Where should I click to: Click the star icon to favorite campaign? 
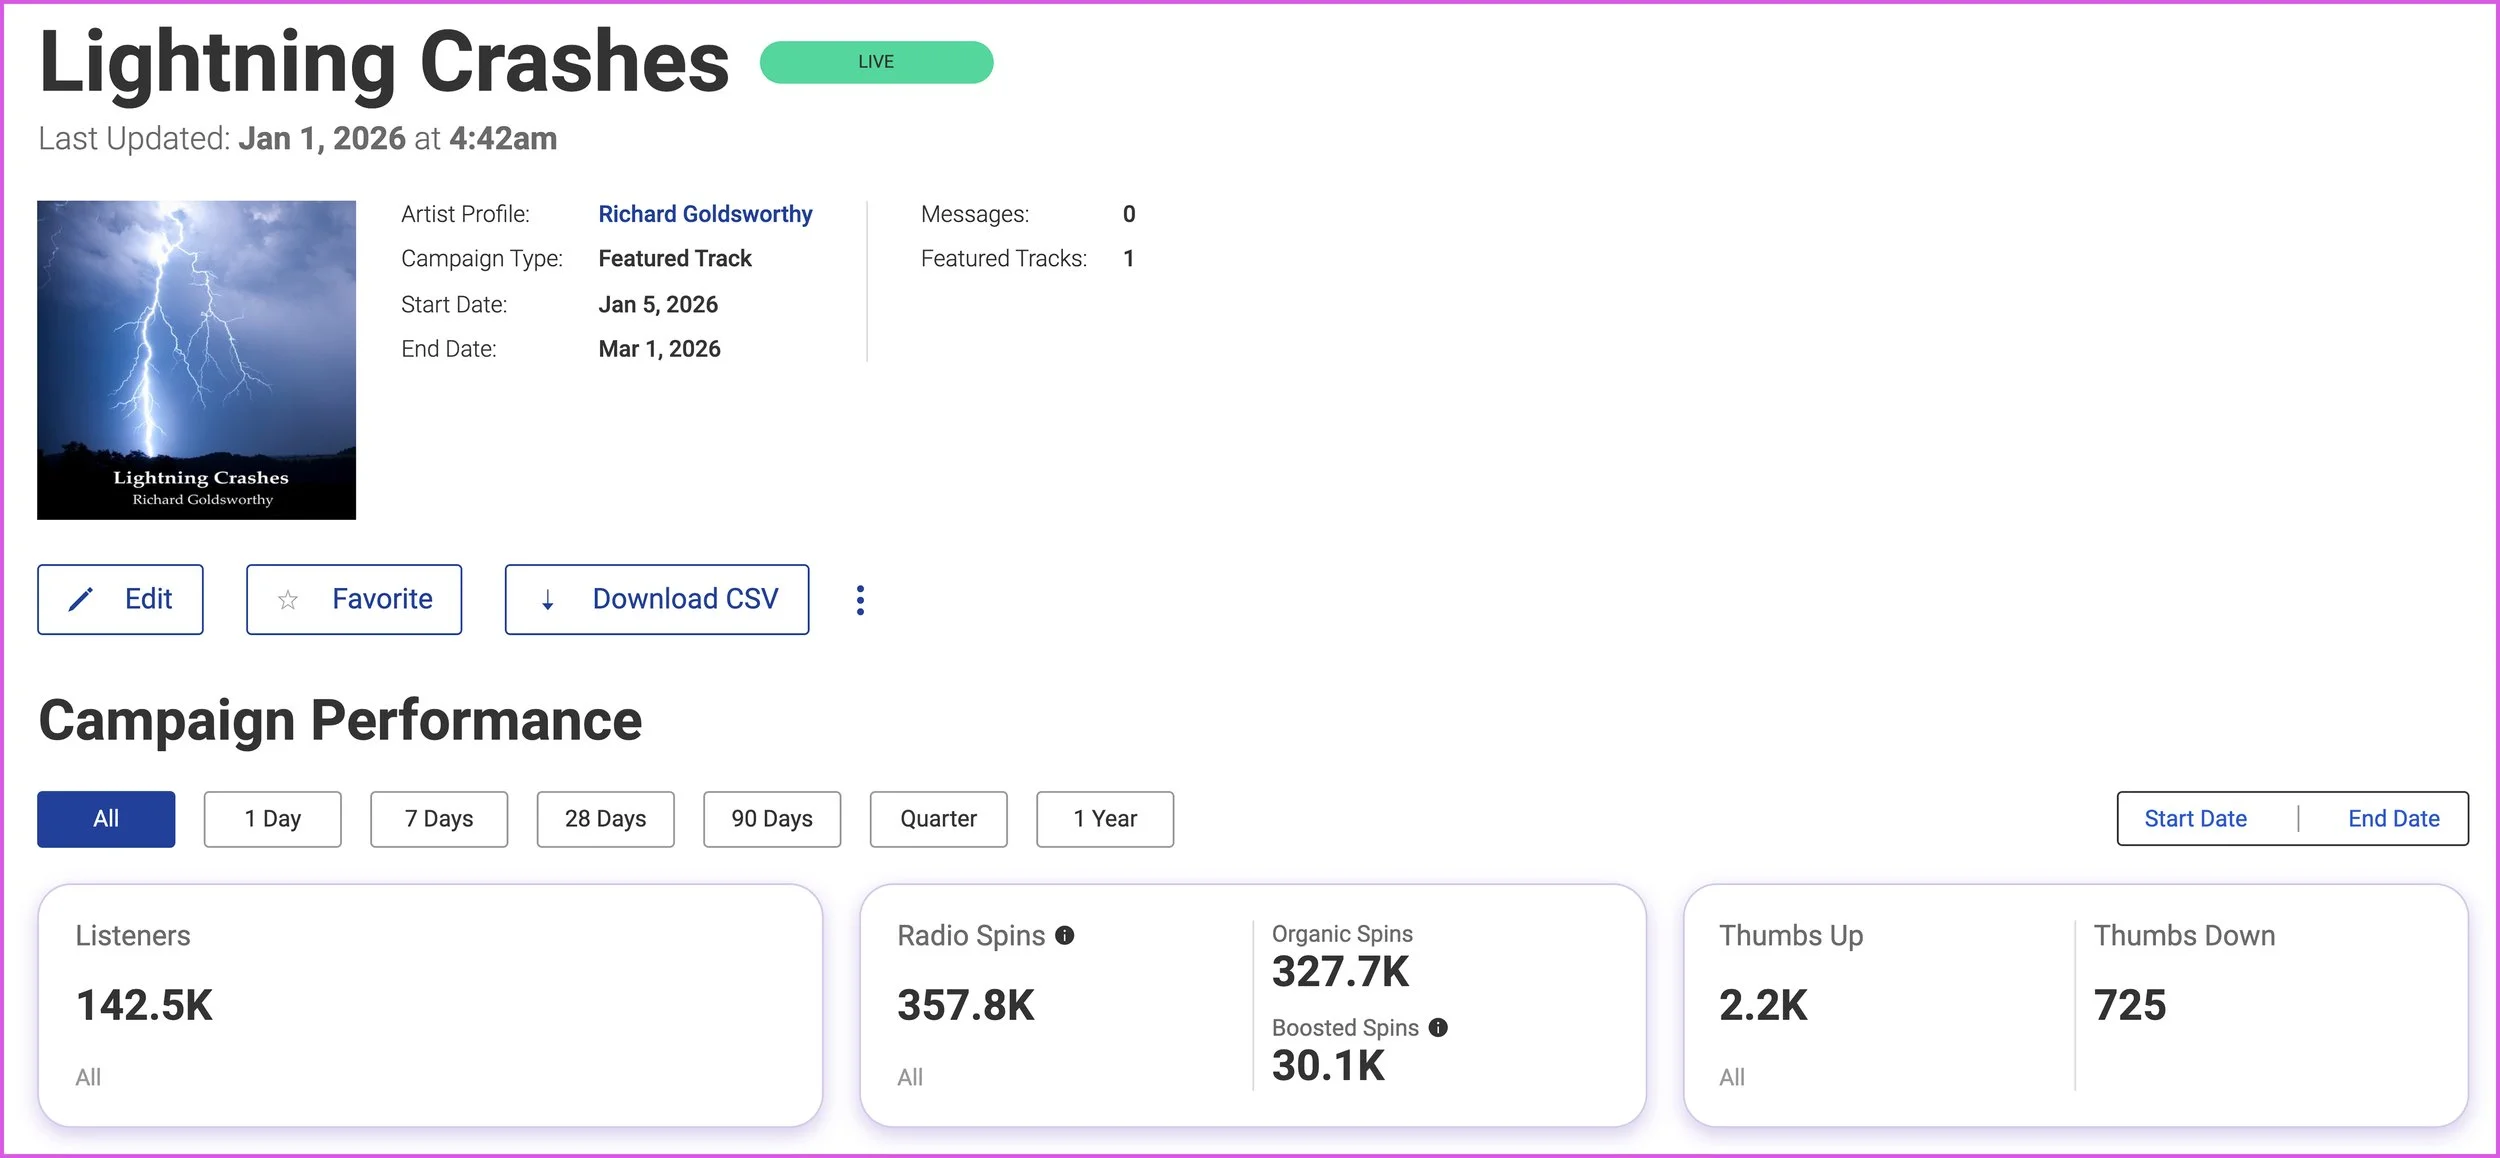click(x=288, y=600)
